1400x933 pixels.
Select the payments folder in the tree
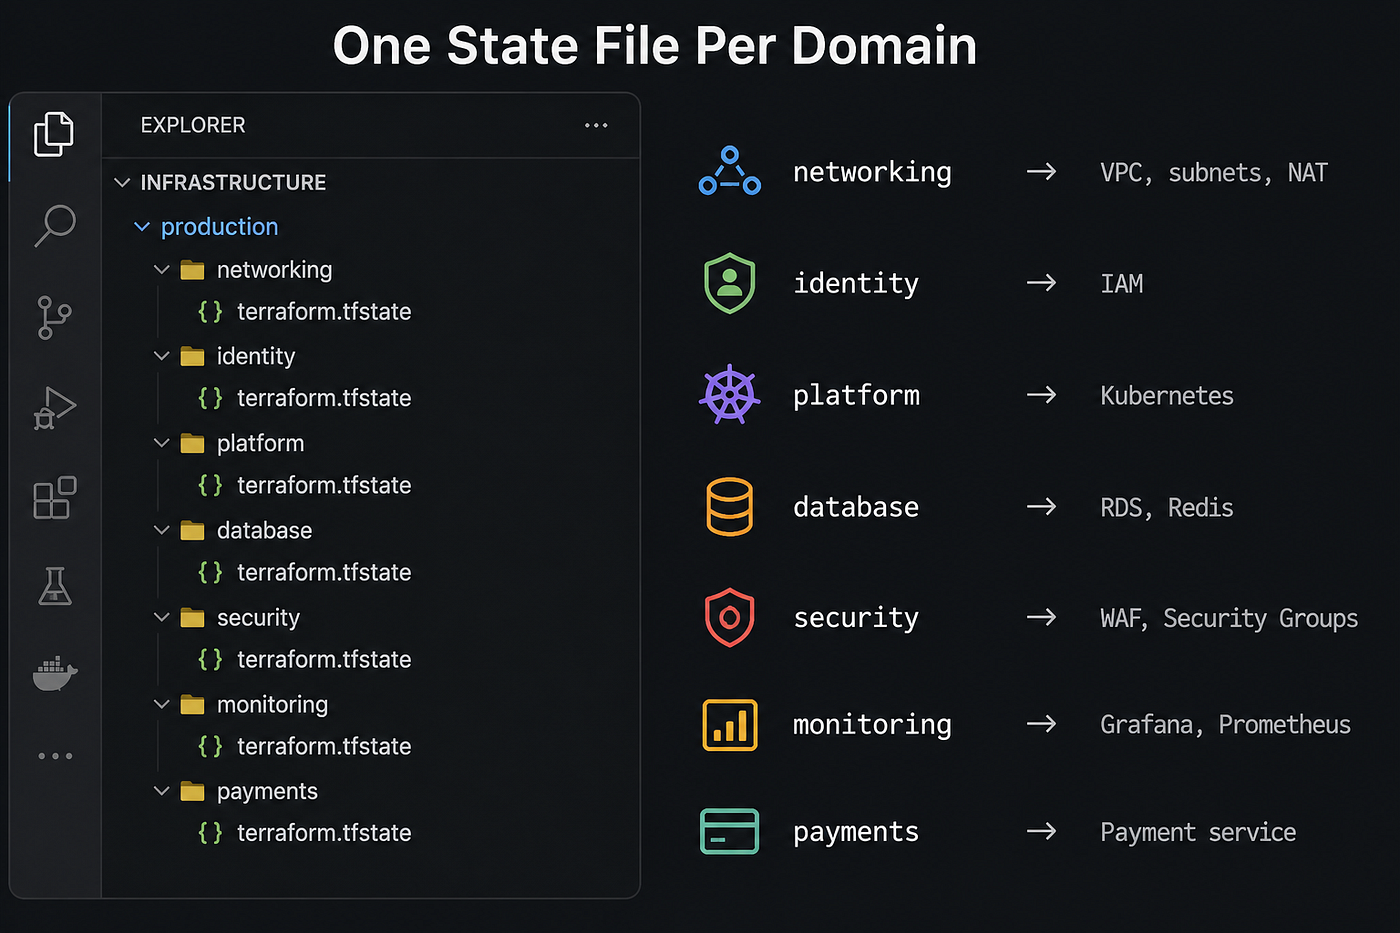267,791
